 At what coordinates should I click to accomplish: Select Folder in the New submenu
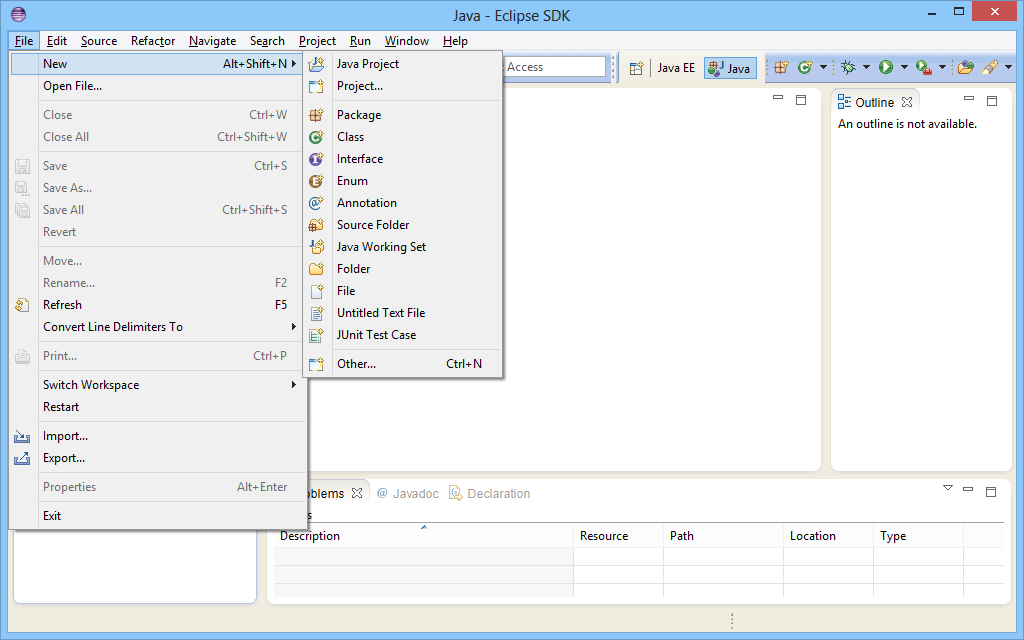[403, 269]
